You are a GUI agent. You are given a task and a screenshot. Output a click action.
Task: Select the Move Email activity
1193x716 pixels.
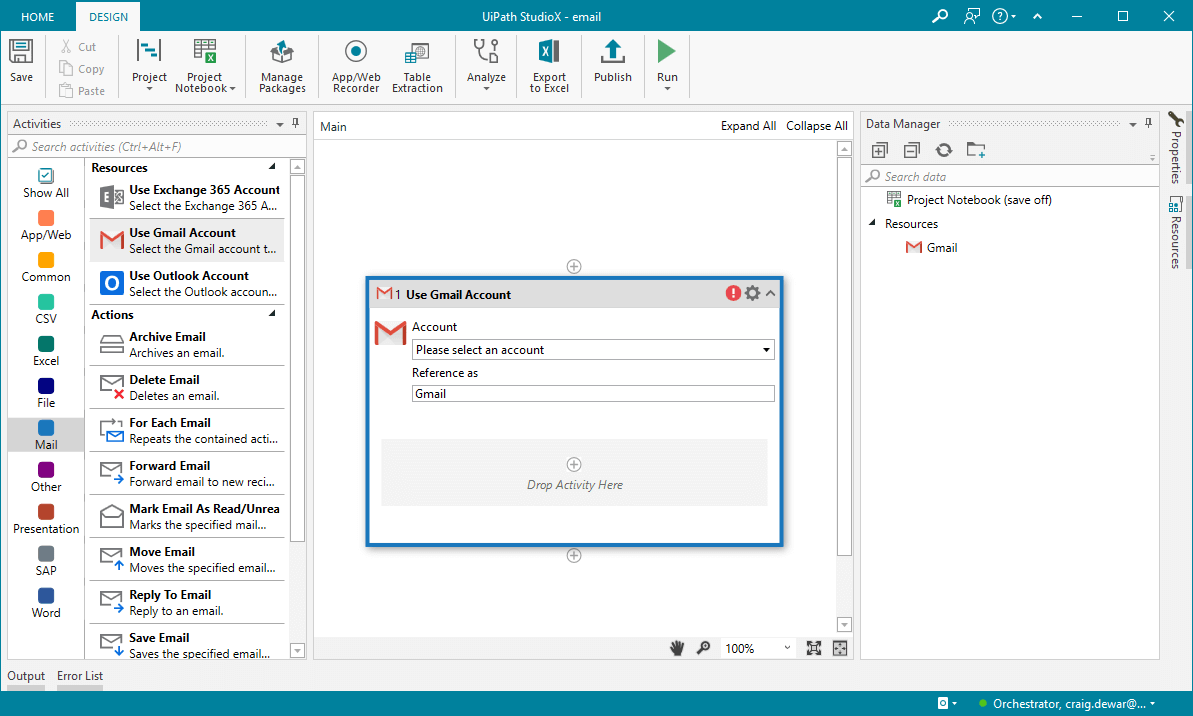(x=187, y=559)
